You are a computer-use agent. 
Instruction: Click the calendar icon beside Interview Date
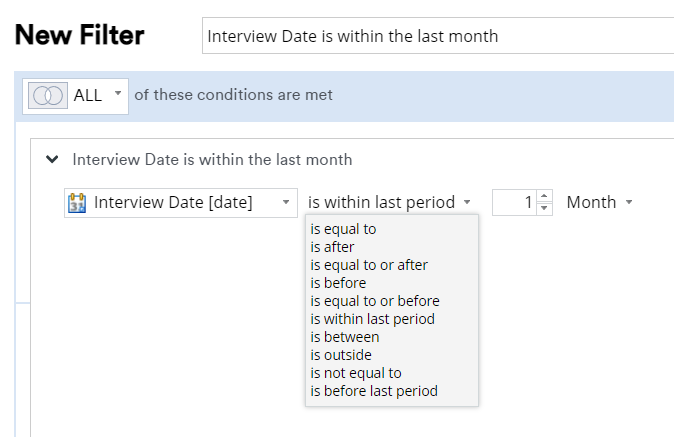pos(77,203)
